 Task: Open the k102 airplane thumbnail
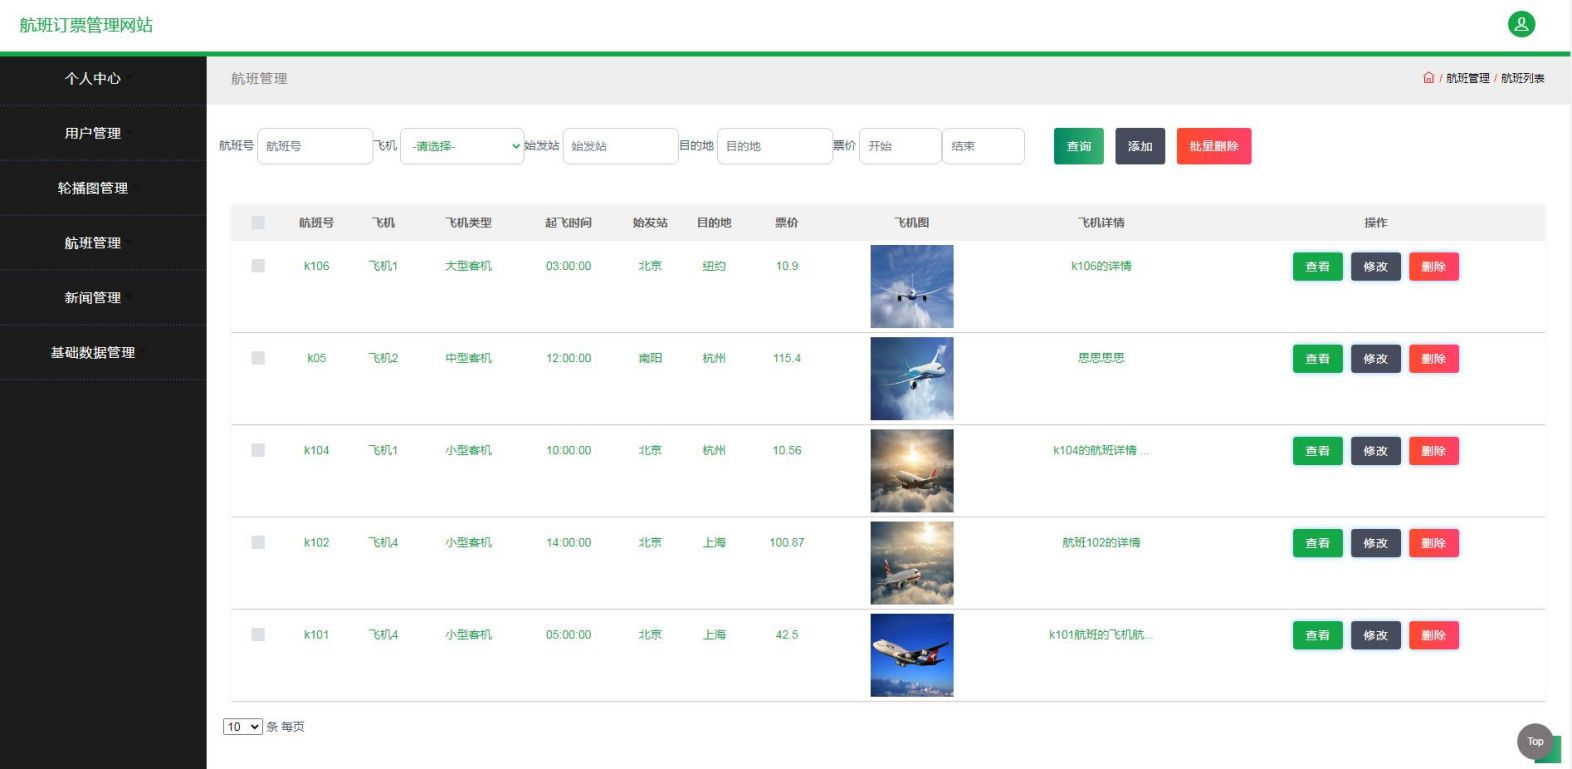912,562
